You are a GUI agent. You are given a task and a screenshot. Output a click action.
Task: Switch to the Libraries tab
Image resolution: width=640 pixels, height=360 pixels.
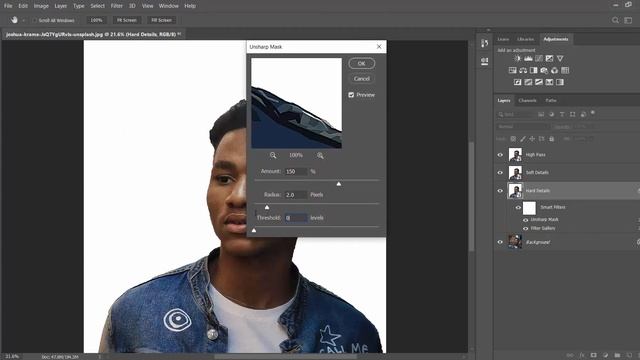(x=525, y=39)
